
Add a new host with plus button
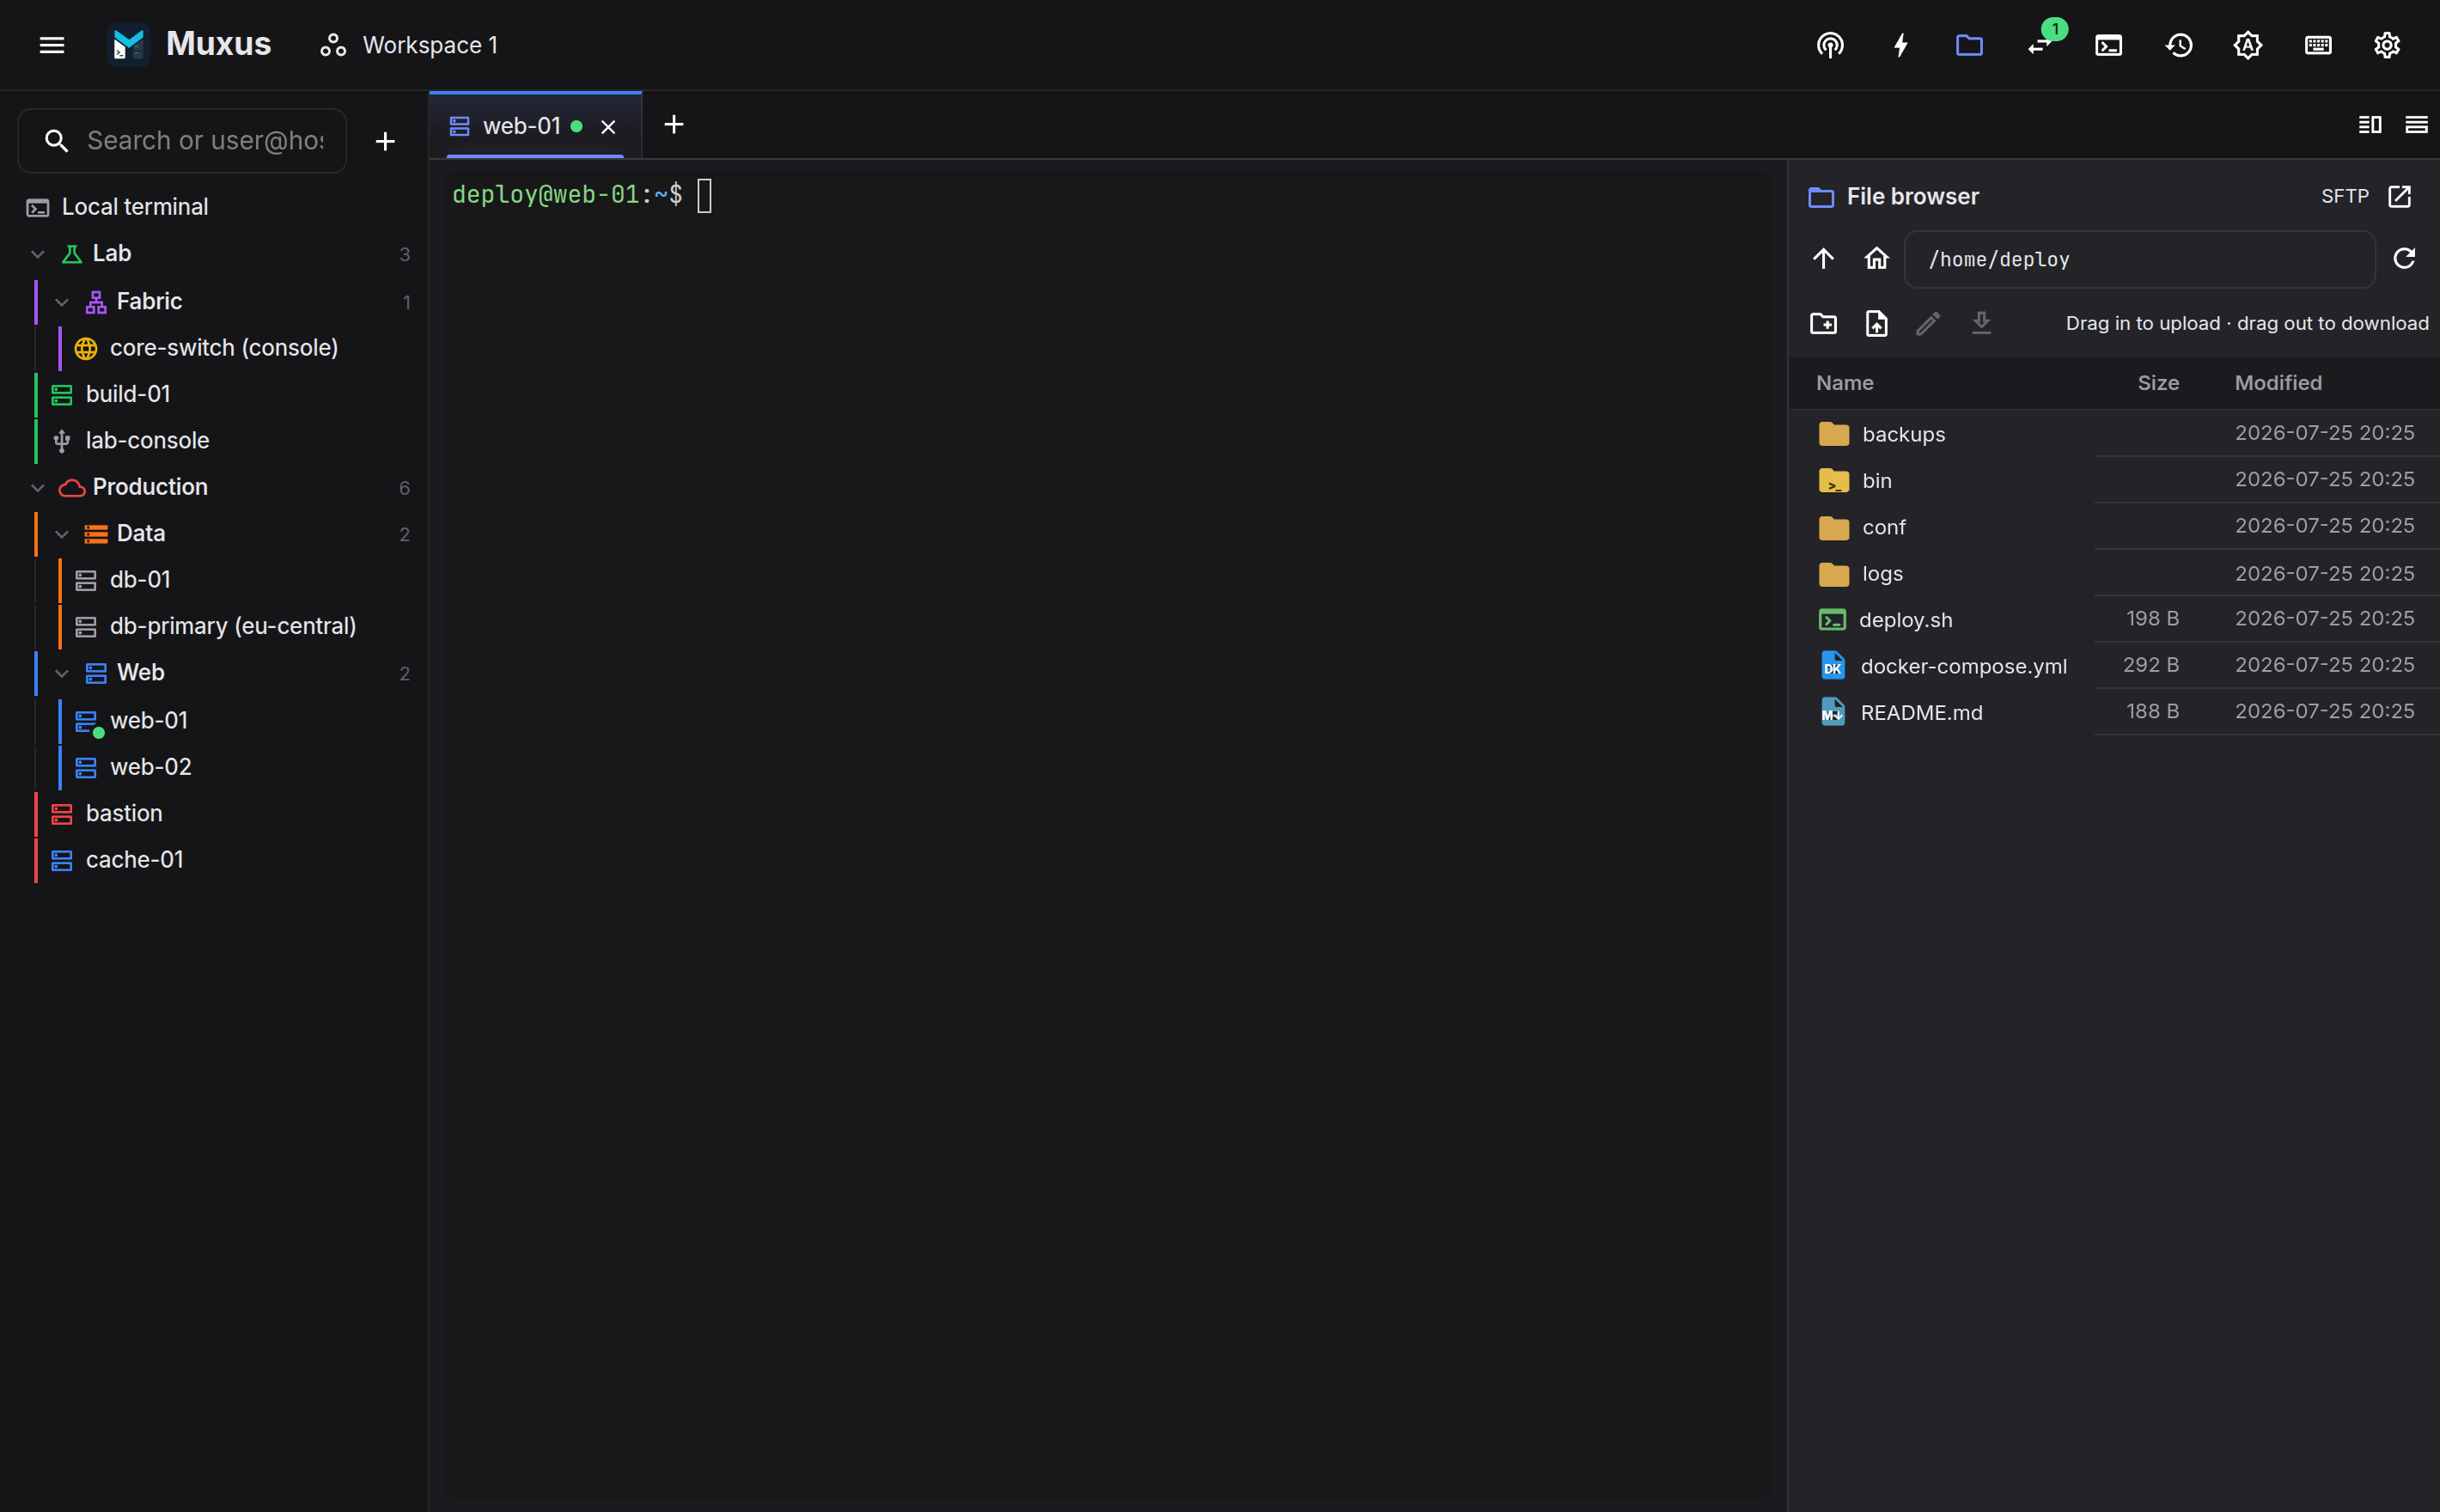(x=385, y=141)
